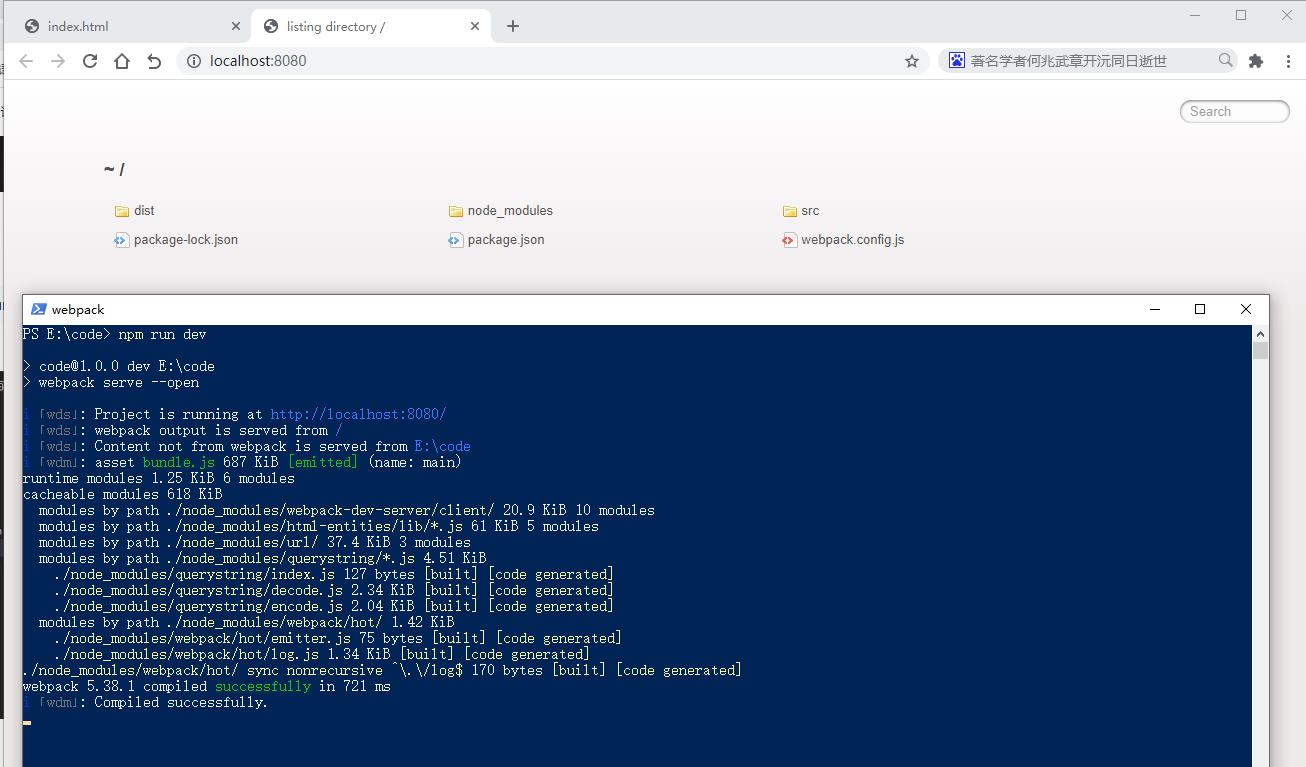Click the magnifier search icon in browser toolbar

pyautogui.click(x=1225, y=61)
